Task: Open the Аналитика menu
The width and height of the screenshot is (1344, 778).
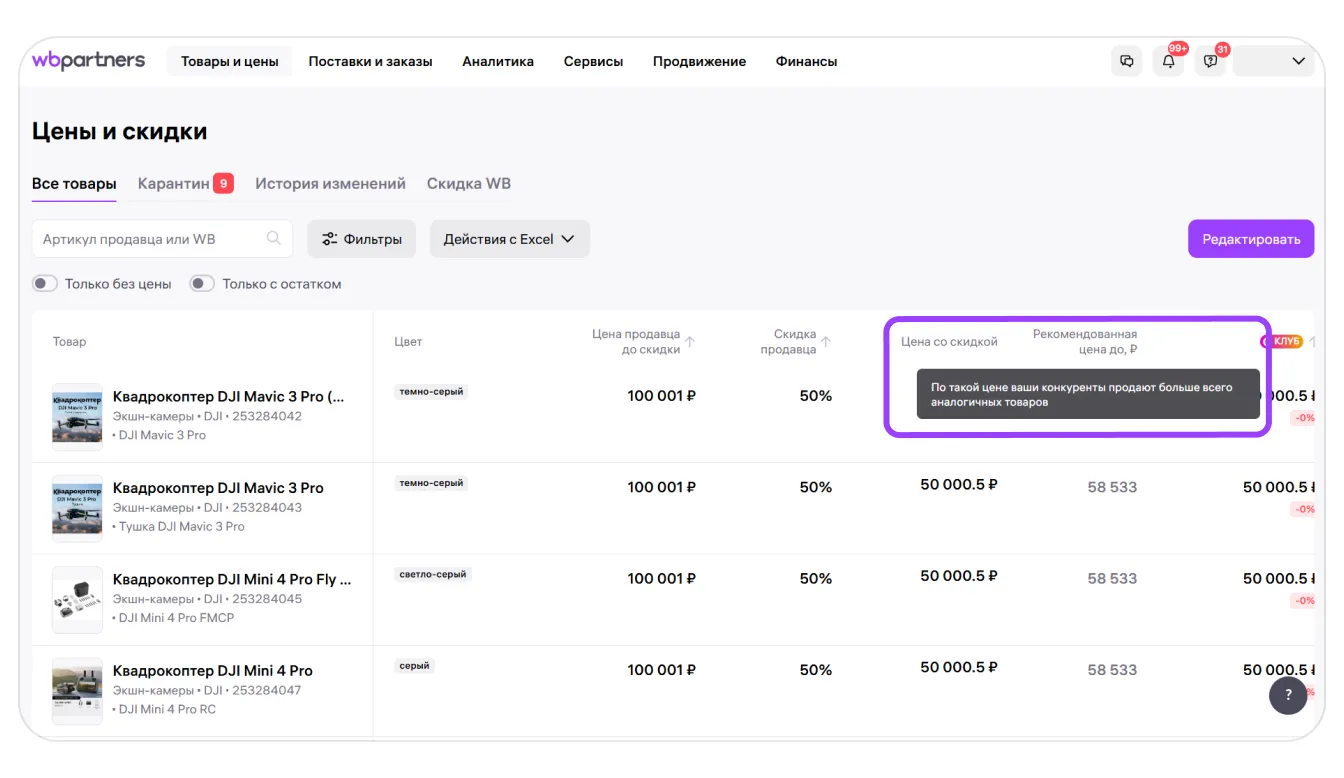Action: (498, 61)
